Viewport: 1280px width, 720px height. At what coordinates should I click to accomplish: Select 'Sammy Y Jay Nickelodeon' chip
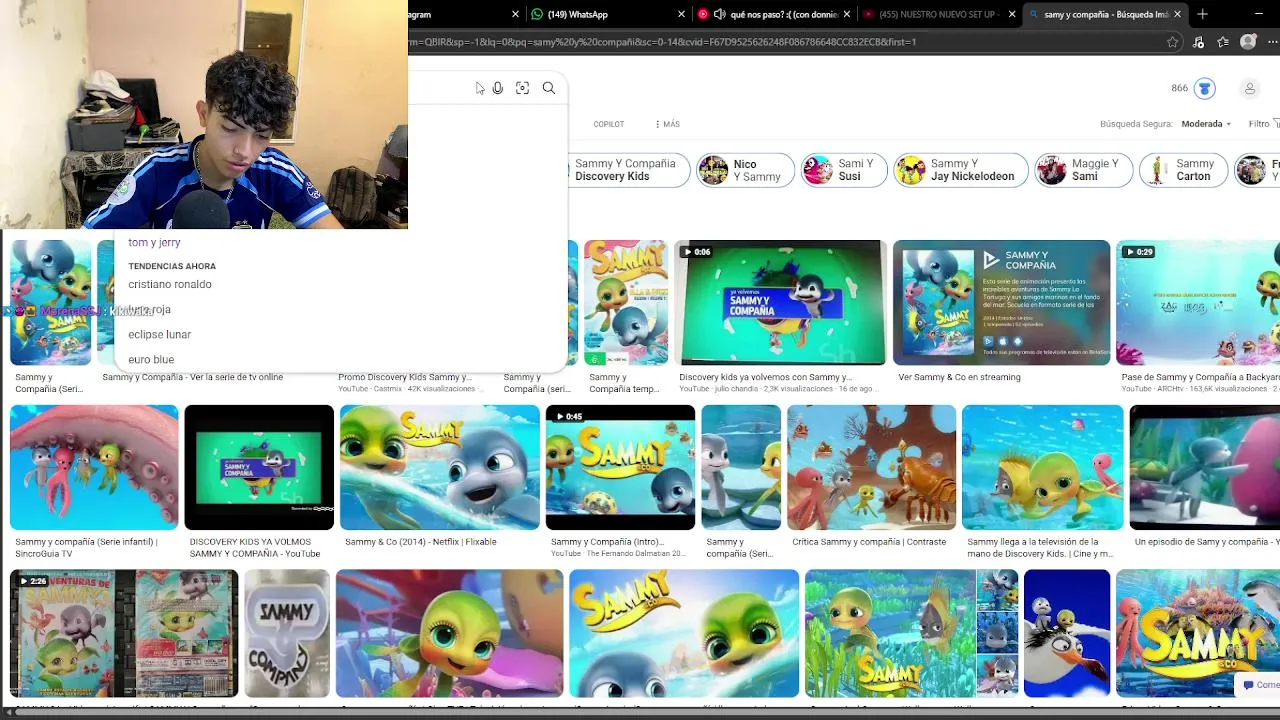[960, 170]
